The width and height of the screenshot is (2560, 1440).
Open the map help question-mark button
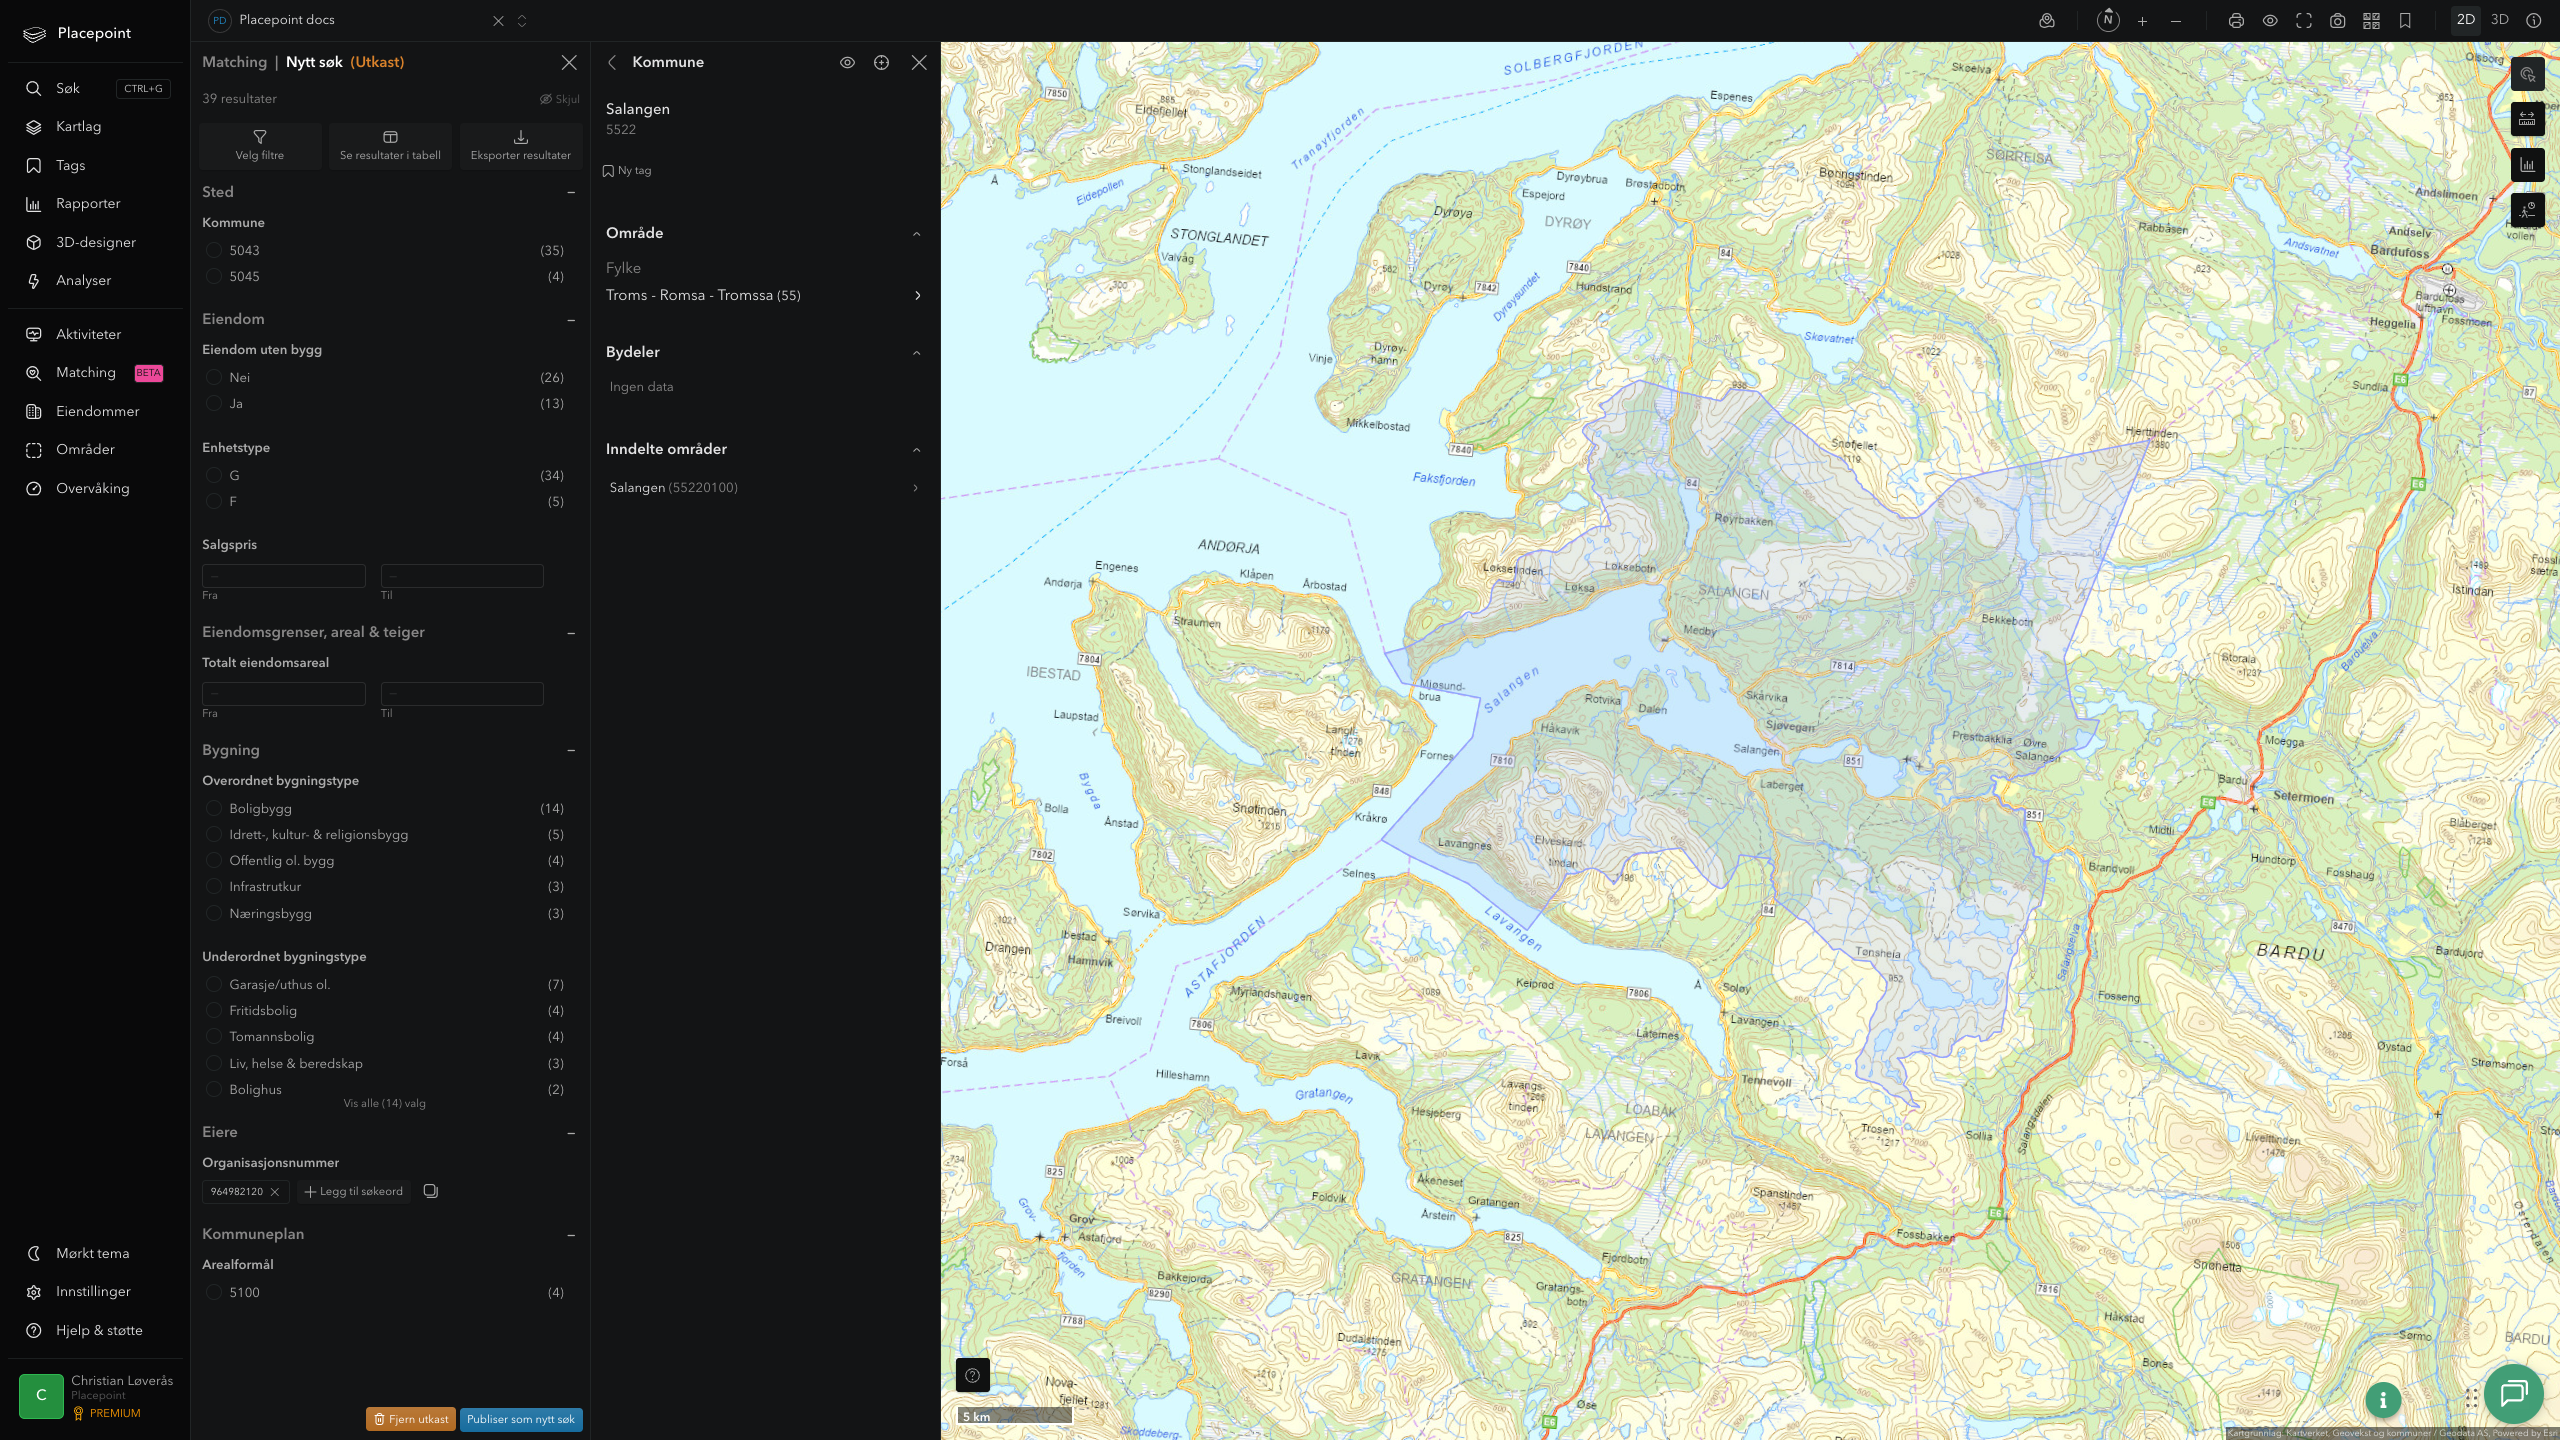tap(973, 1375)
